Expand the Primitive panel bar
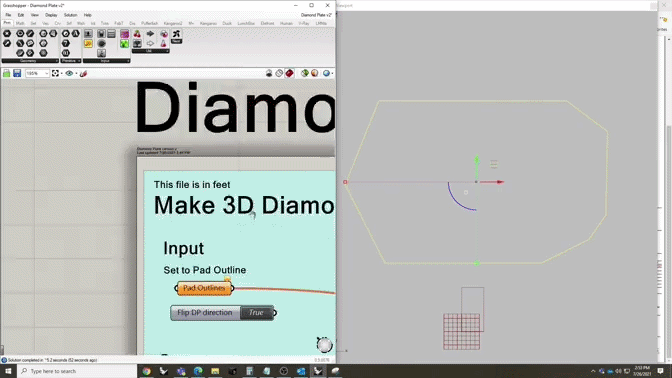Image resolution: width=672 pixels, height=378 pixels. [71, 61]
